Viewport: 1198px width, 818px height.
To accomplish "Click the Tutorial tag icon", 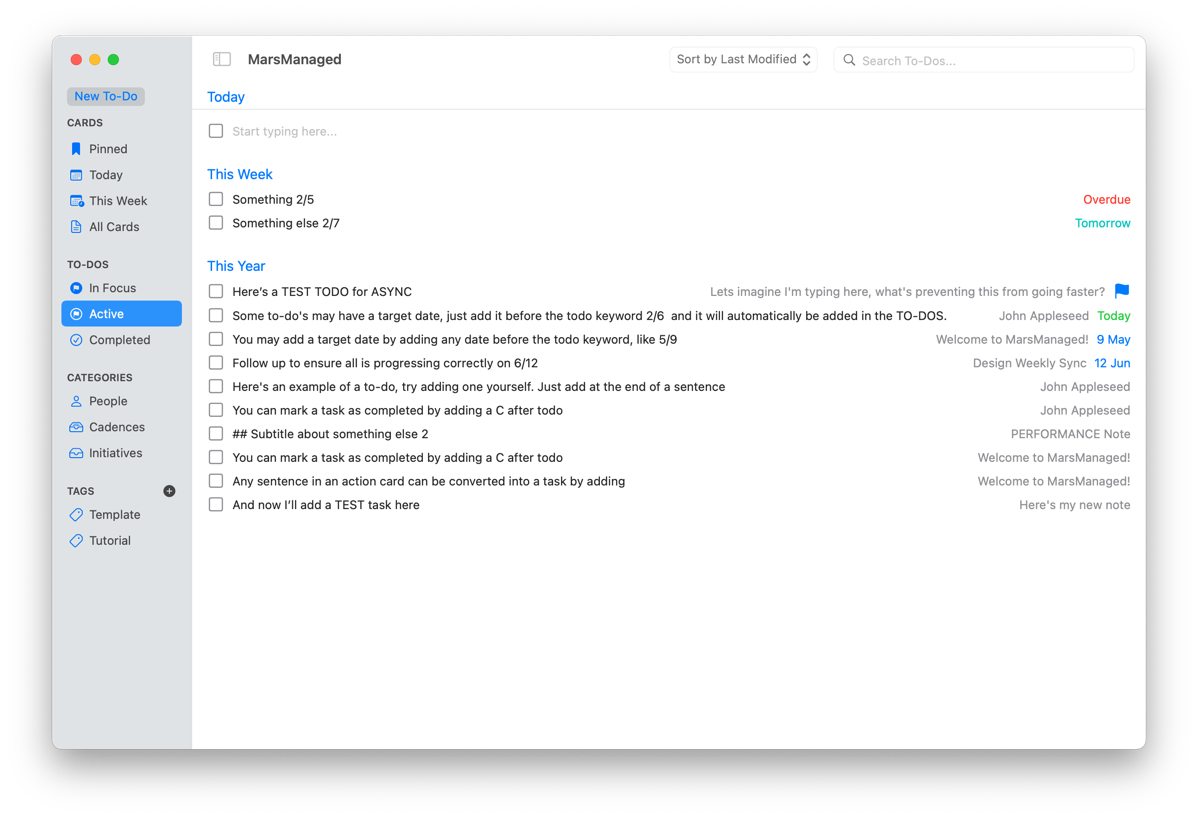I will point(76,541).
